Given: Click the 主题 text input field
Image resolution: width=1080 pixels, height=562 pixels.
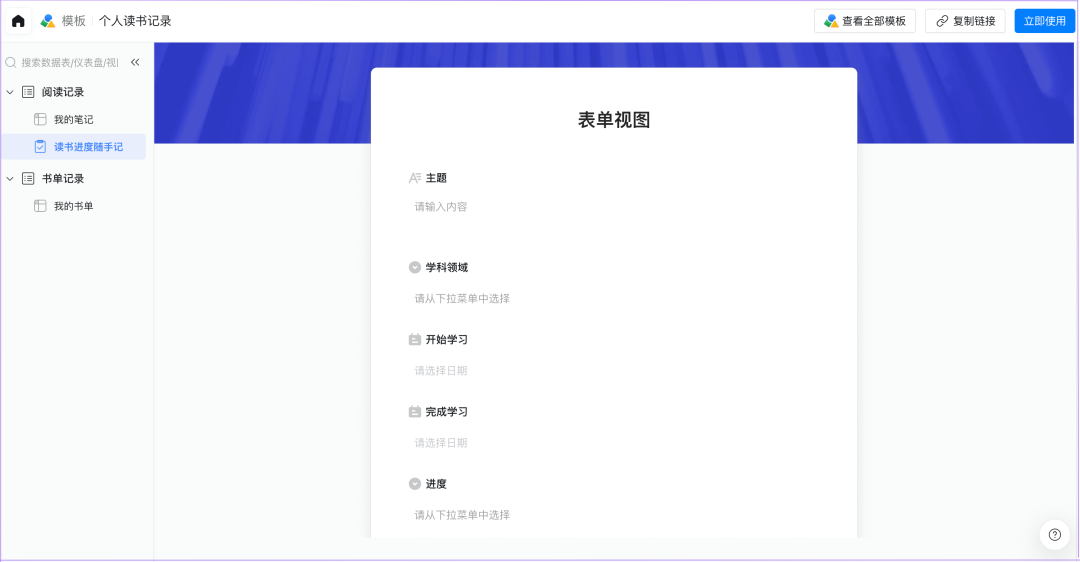Looking at the screenshot, I should (612, 207).
